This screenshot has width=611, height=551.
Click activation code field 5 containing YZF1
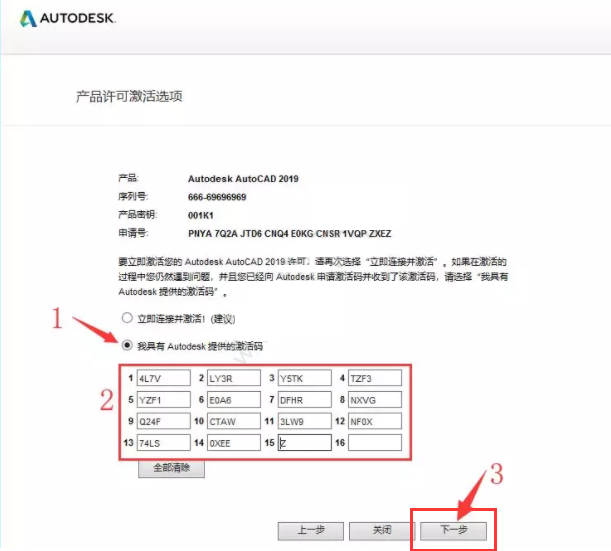(164, 400)
